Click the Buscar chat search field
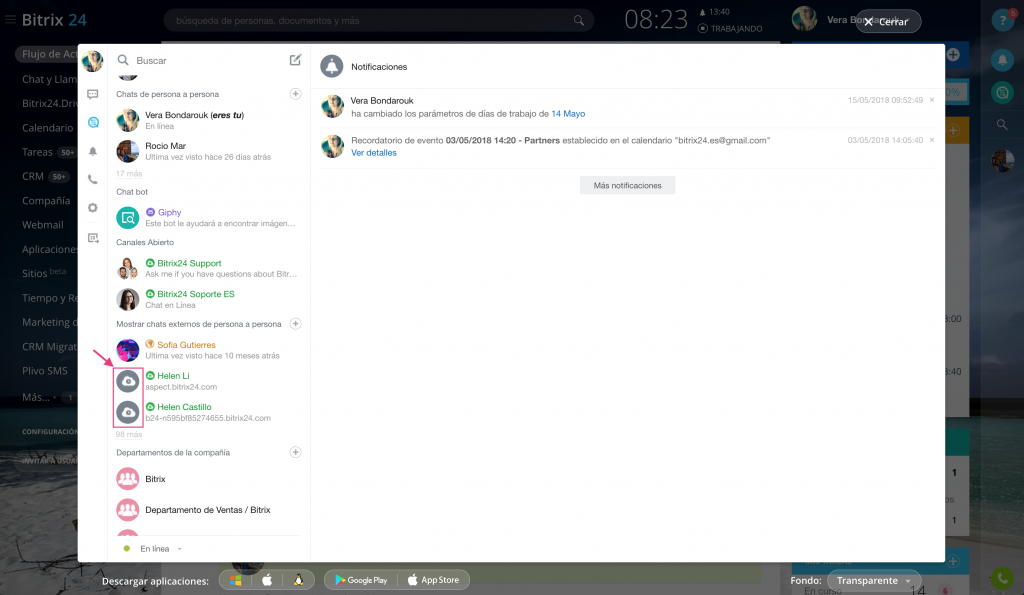This screenshot has height=595, width=1024. (208, 60)
